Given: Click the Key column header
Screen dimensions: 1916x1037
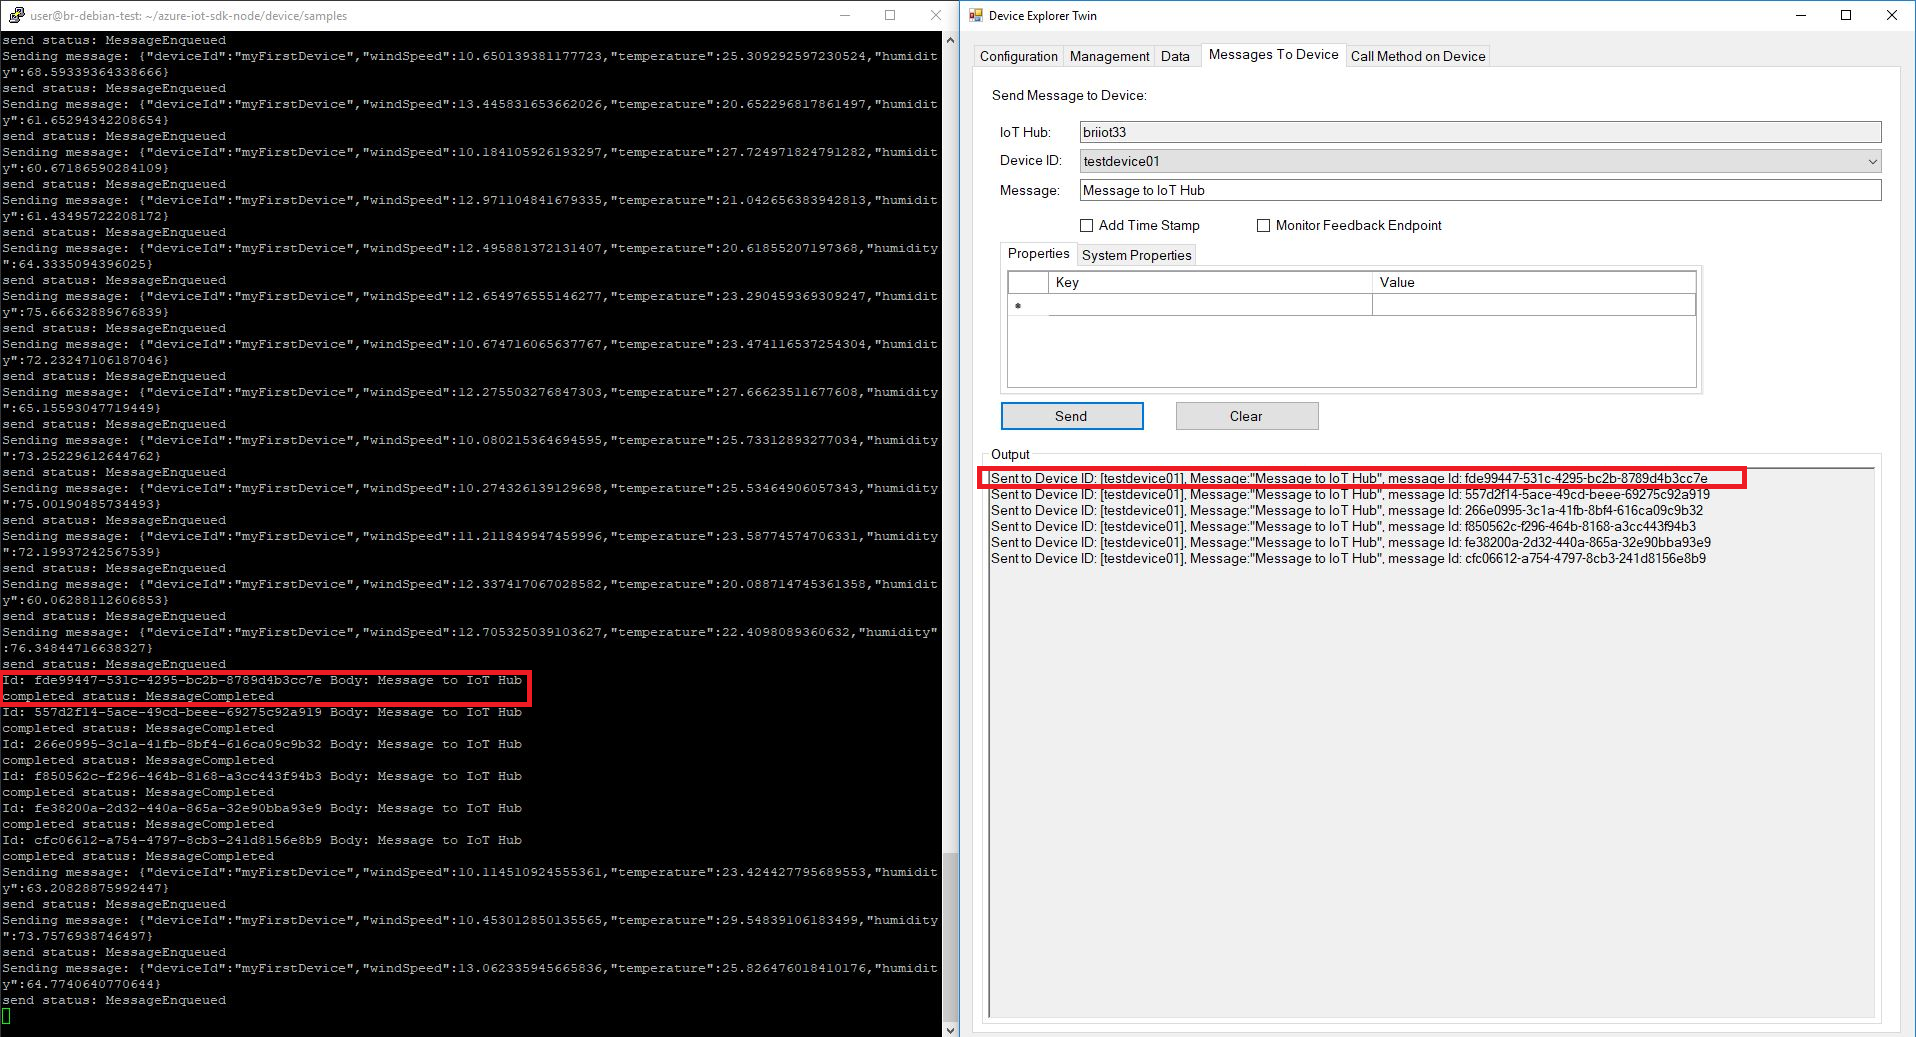Looking at the screenshot, I should [1210, 282].
